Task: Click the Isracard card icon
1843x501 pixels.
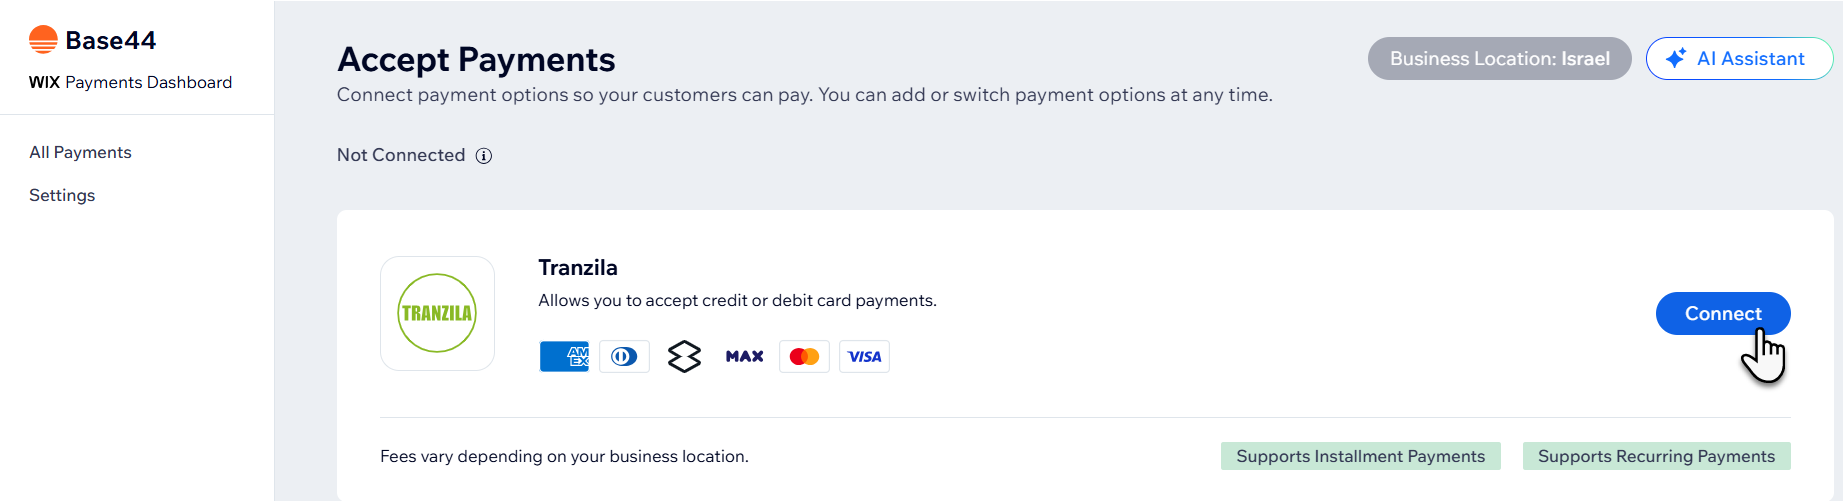Action: coord(684,356)
